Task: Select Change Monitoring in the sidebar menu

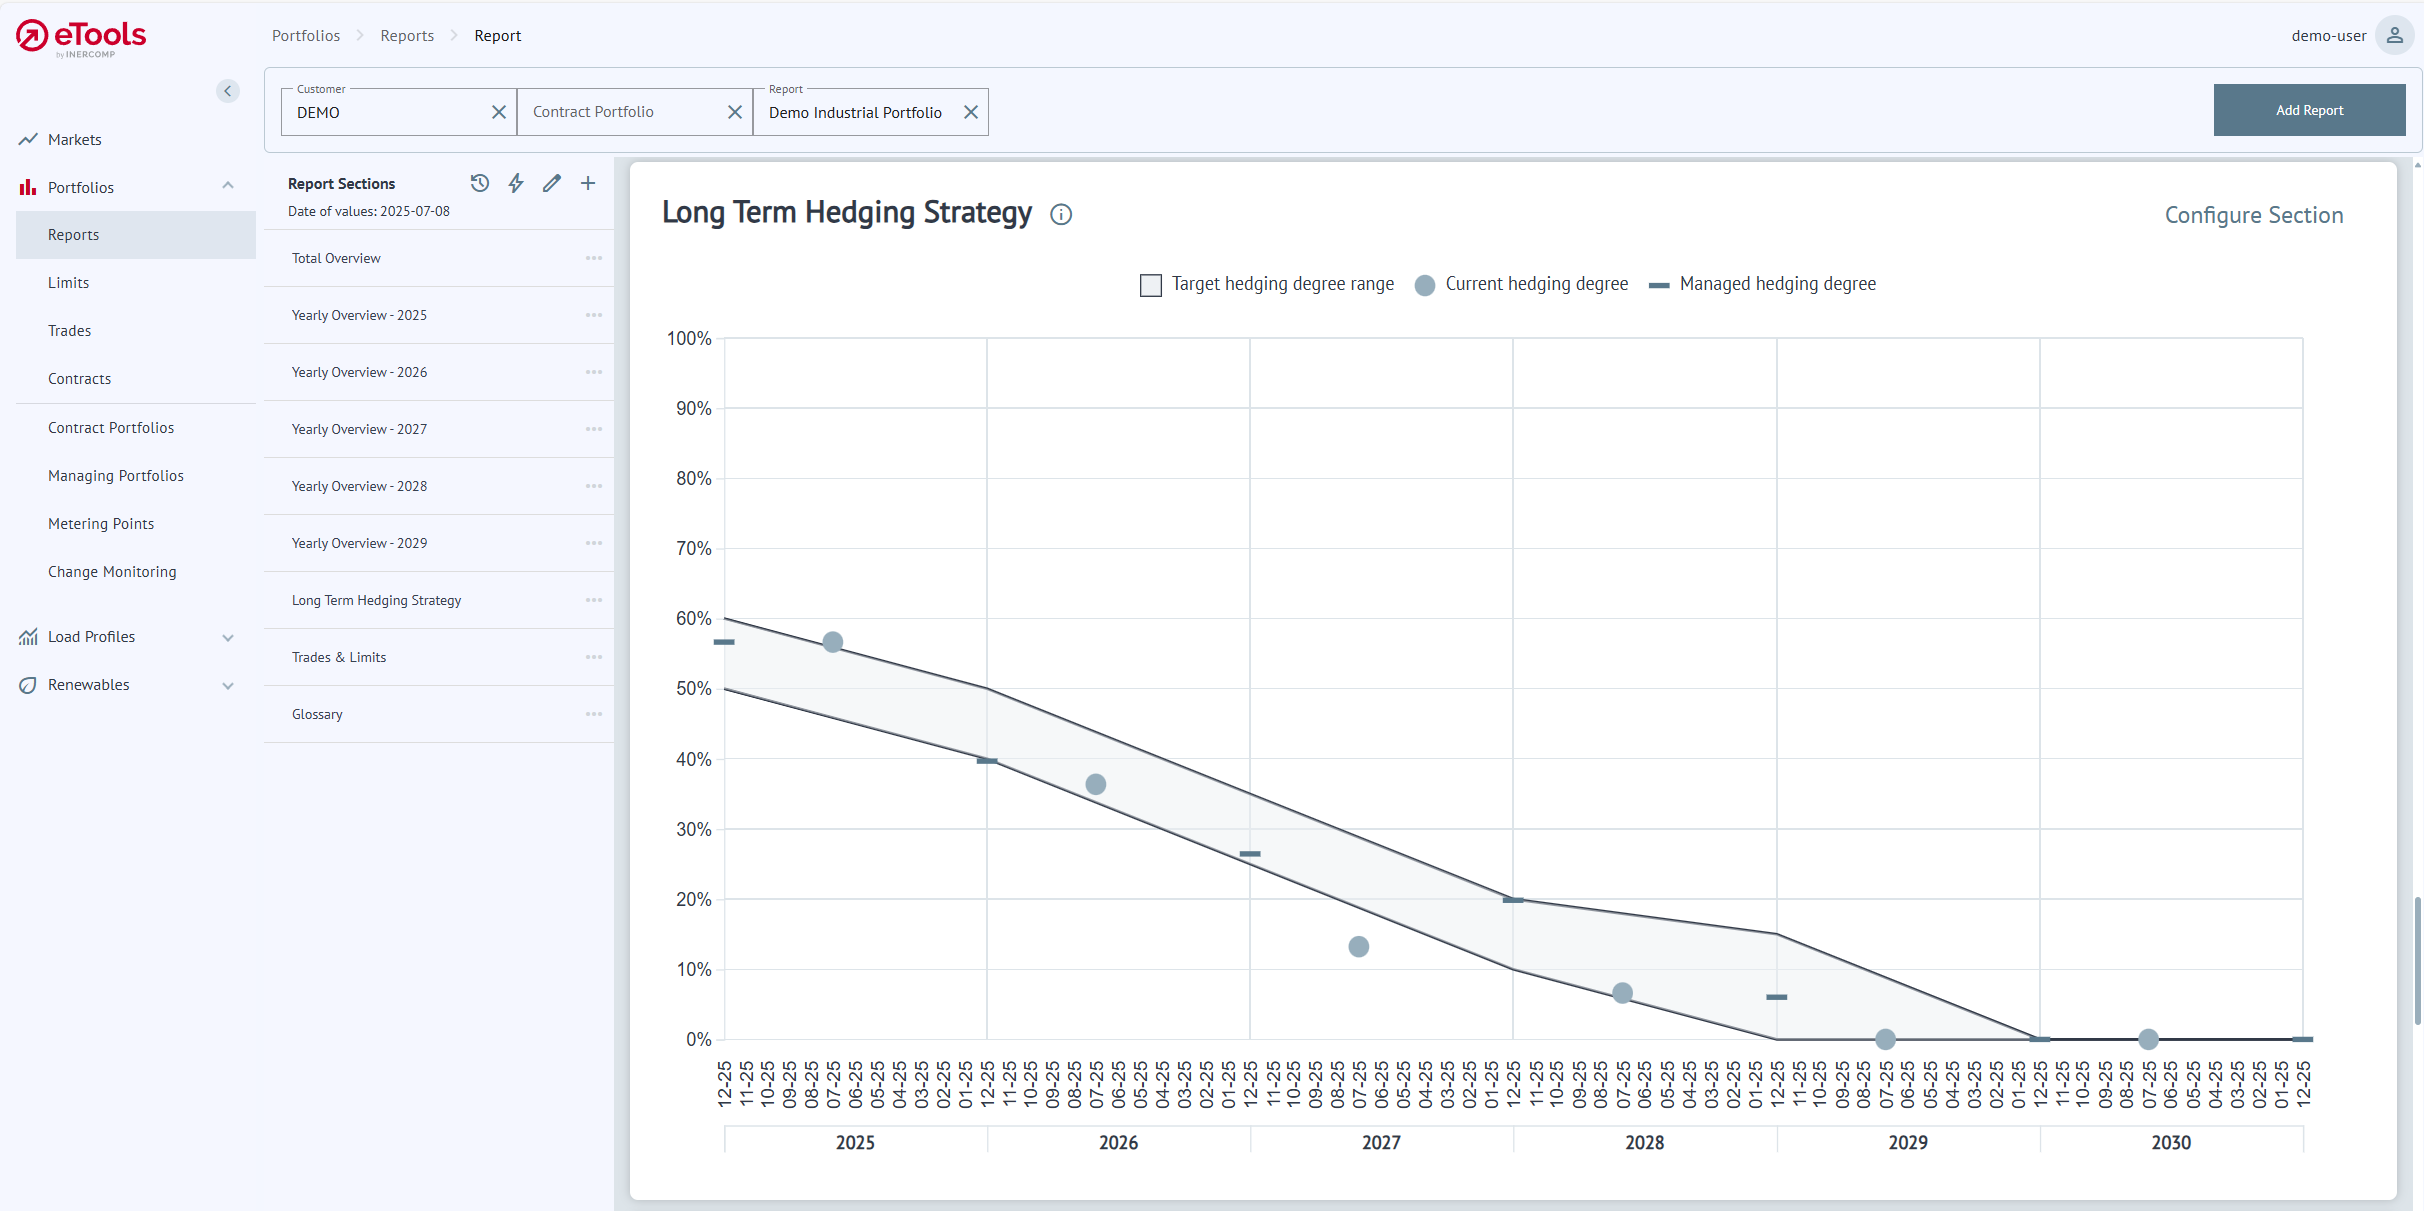Action: click(113, 571)
